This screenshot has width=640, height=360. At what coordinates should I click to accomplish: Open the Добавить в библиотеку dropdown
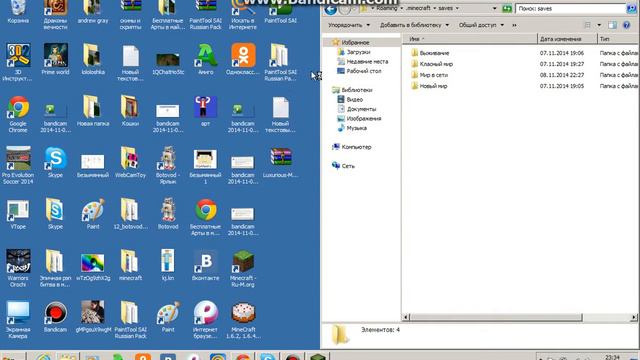414,25
